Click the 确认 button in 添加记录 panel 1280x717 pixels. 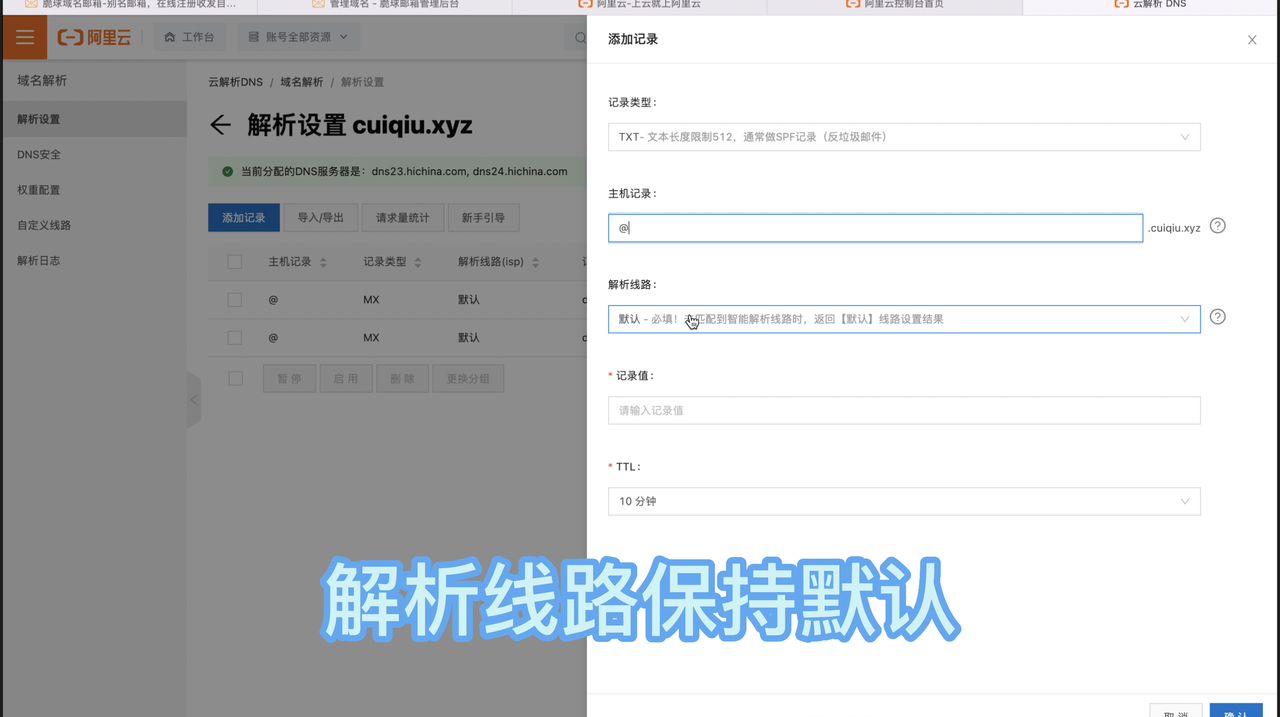point(1236,711)
